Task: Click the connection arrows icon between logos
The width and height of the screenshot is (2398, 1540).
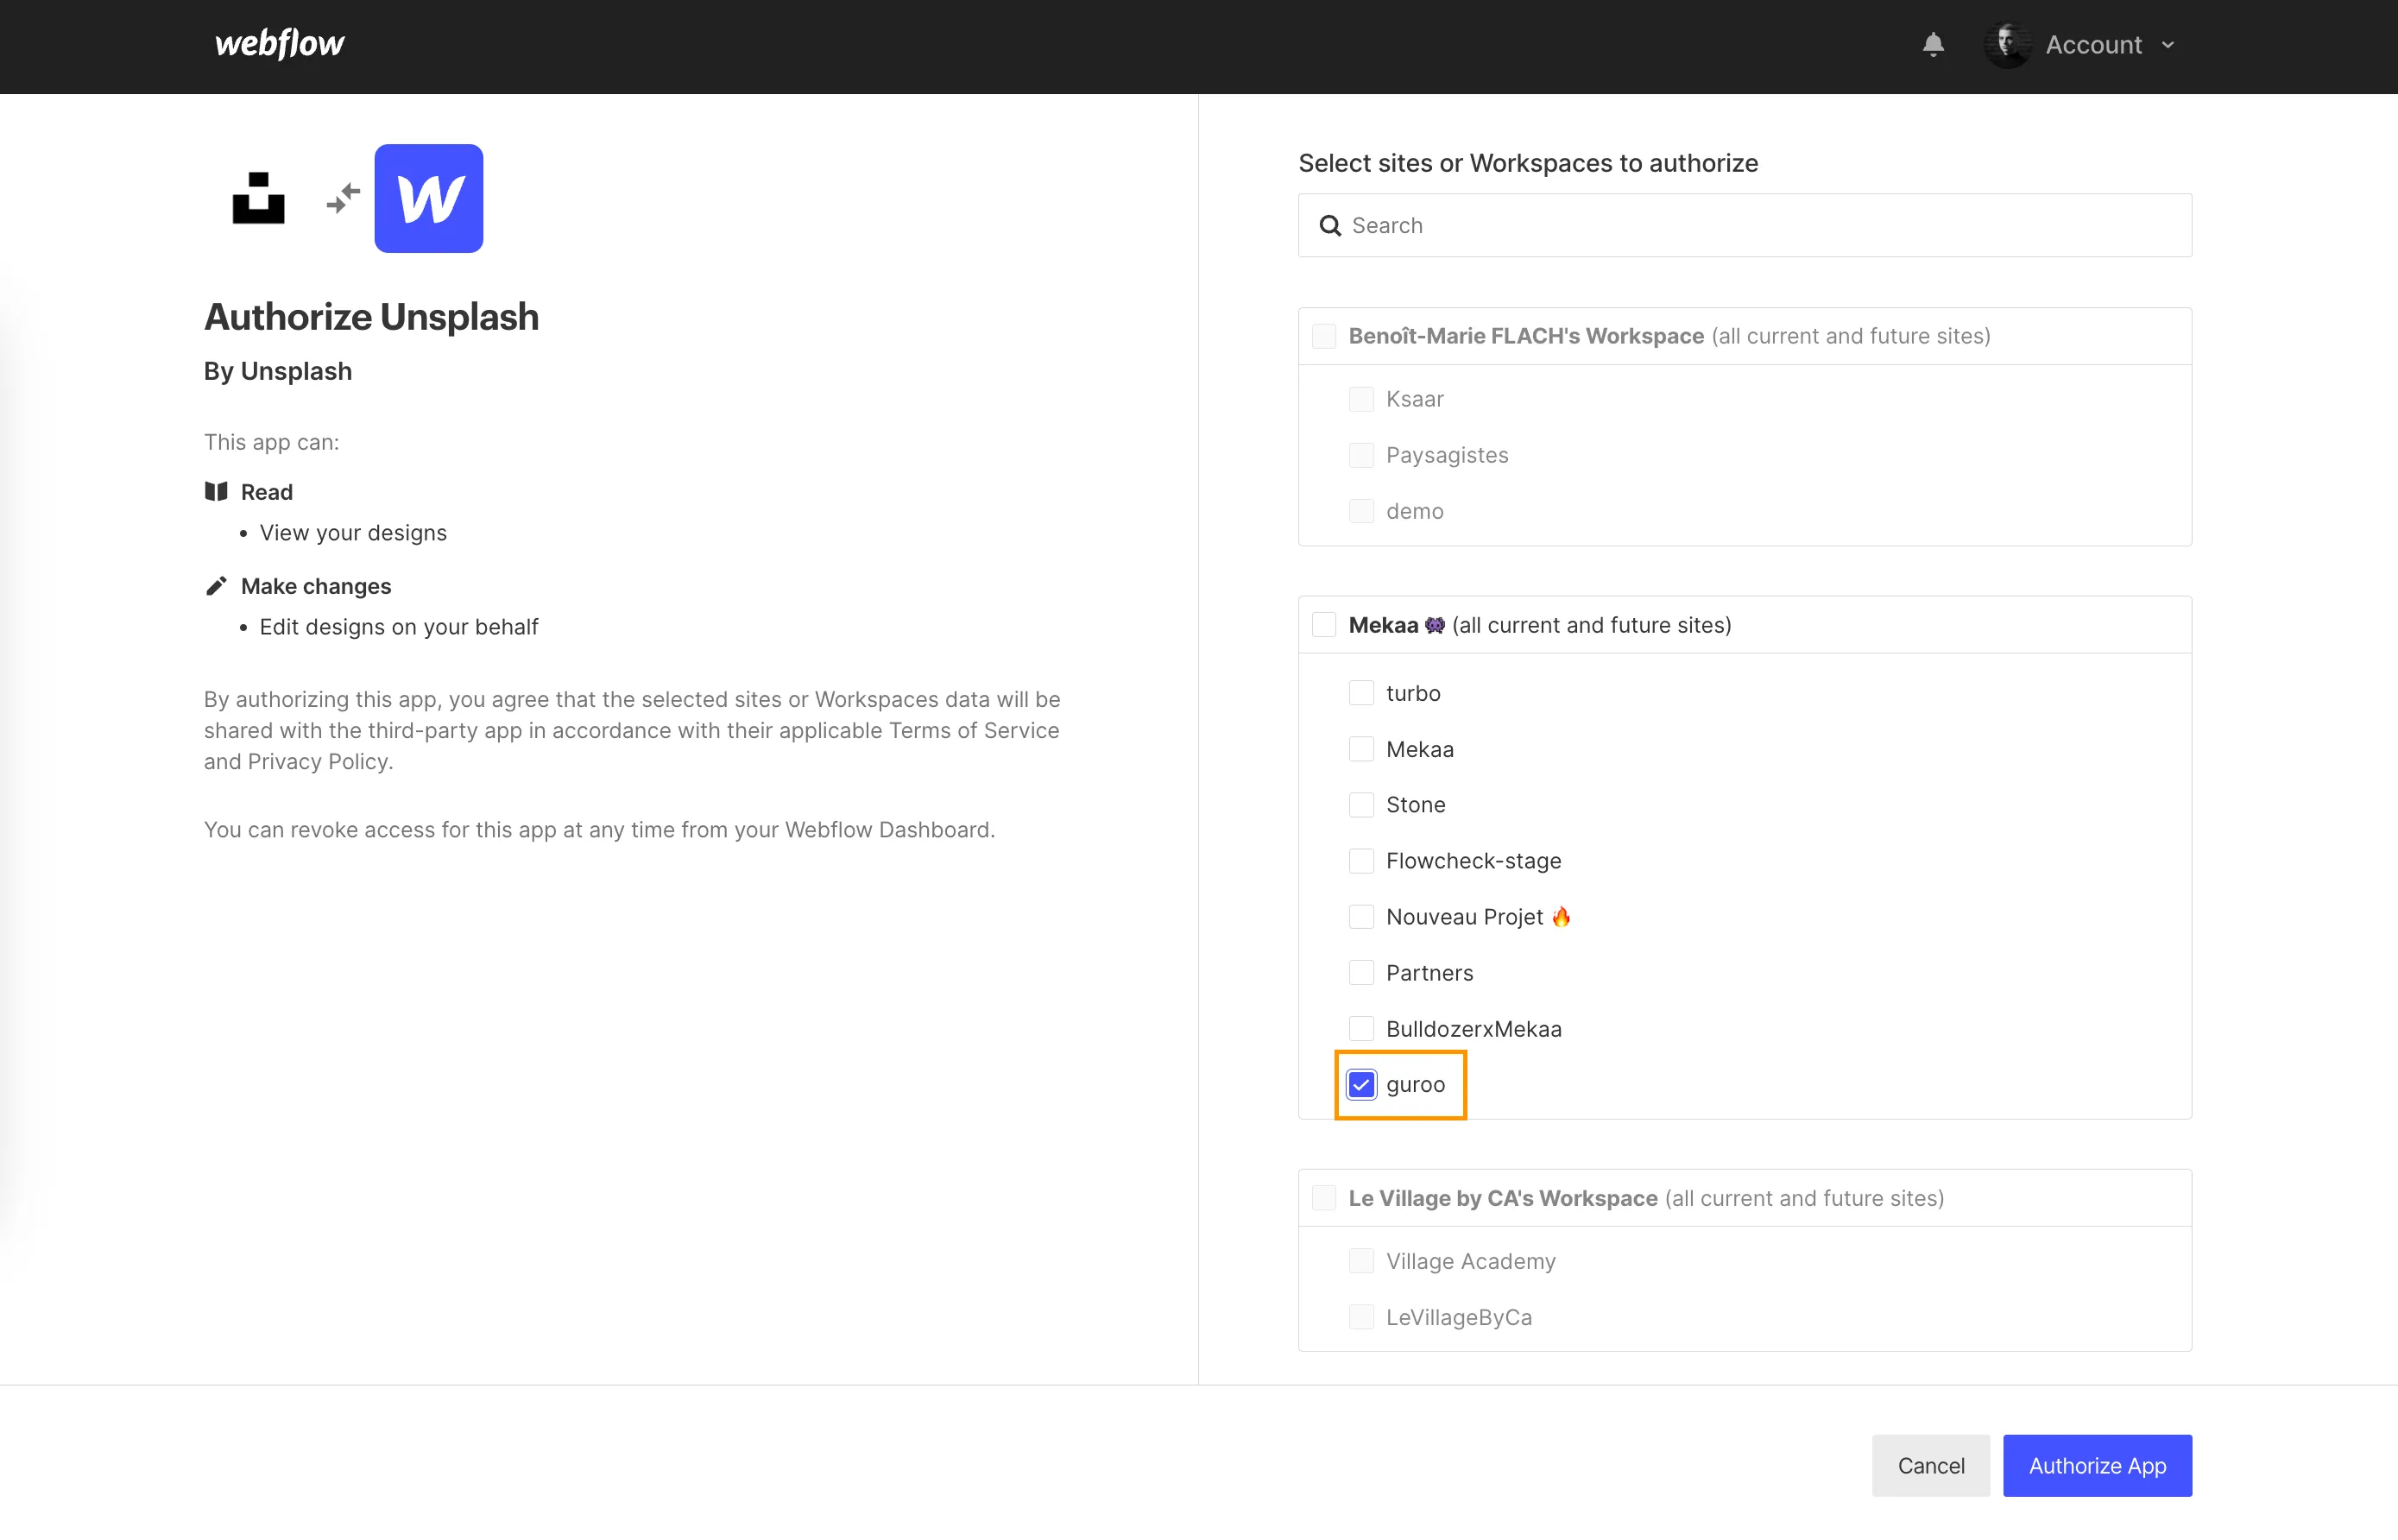Action: (x=343, y=198)
